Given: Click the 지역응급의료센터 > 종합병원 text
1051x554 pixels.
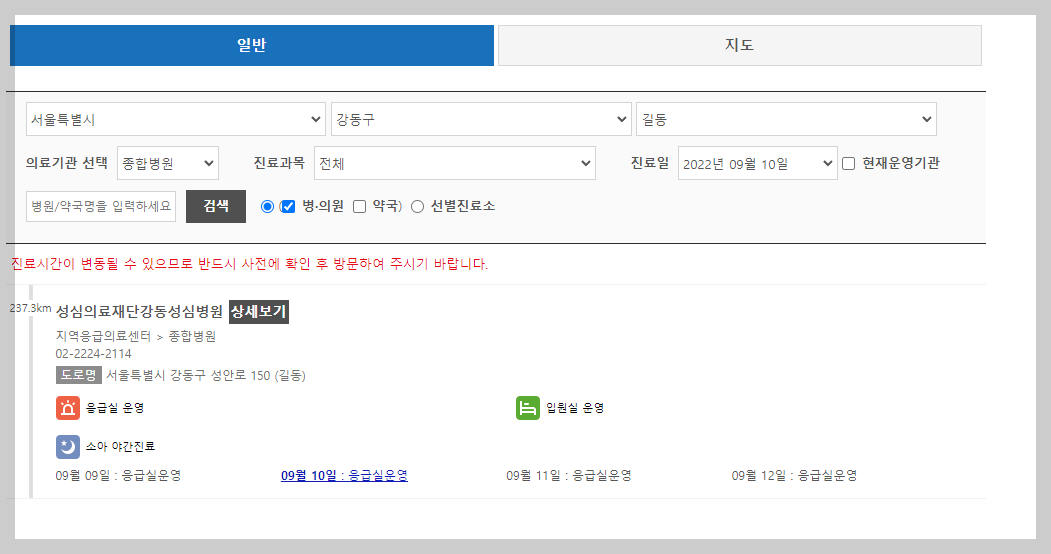Looking at the screenshot, I should tap(135, 336).
